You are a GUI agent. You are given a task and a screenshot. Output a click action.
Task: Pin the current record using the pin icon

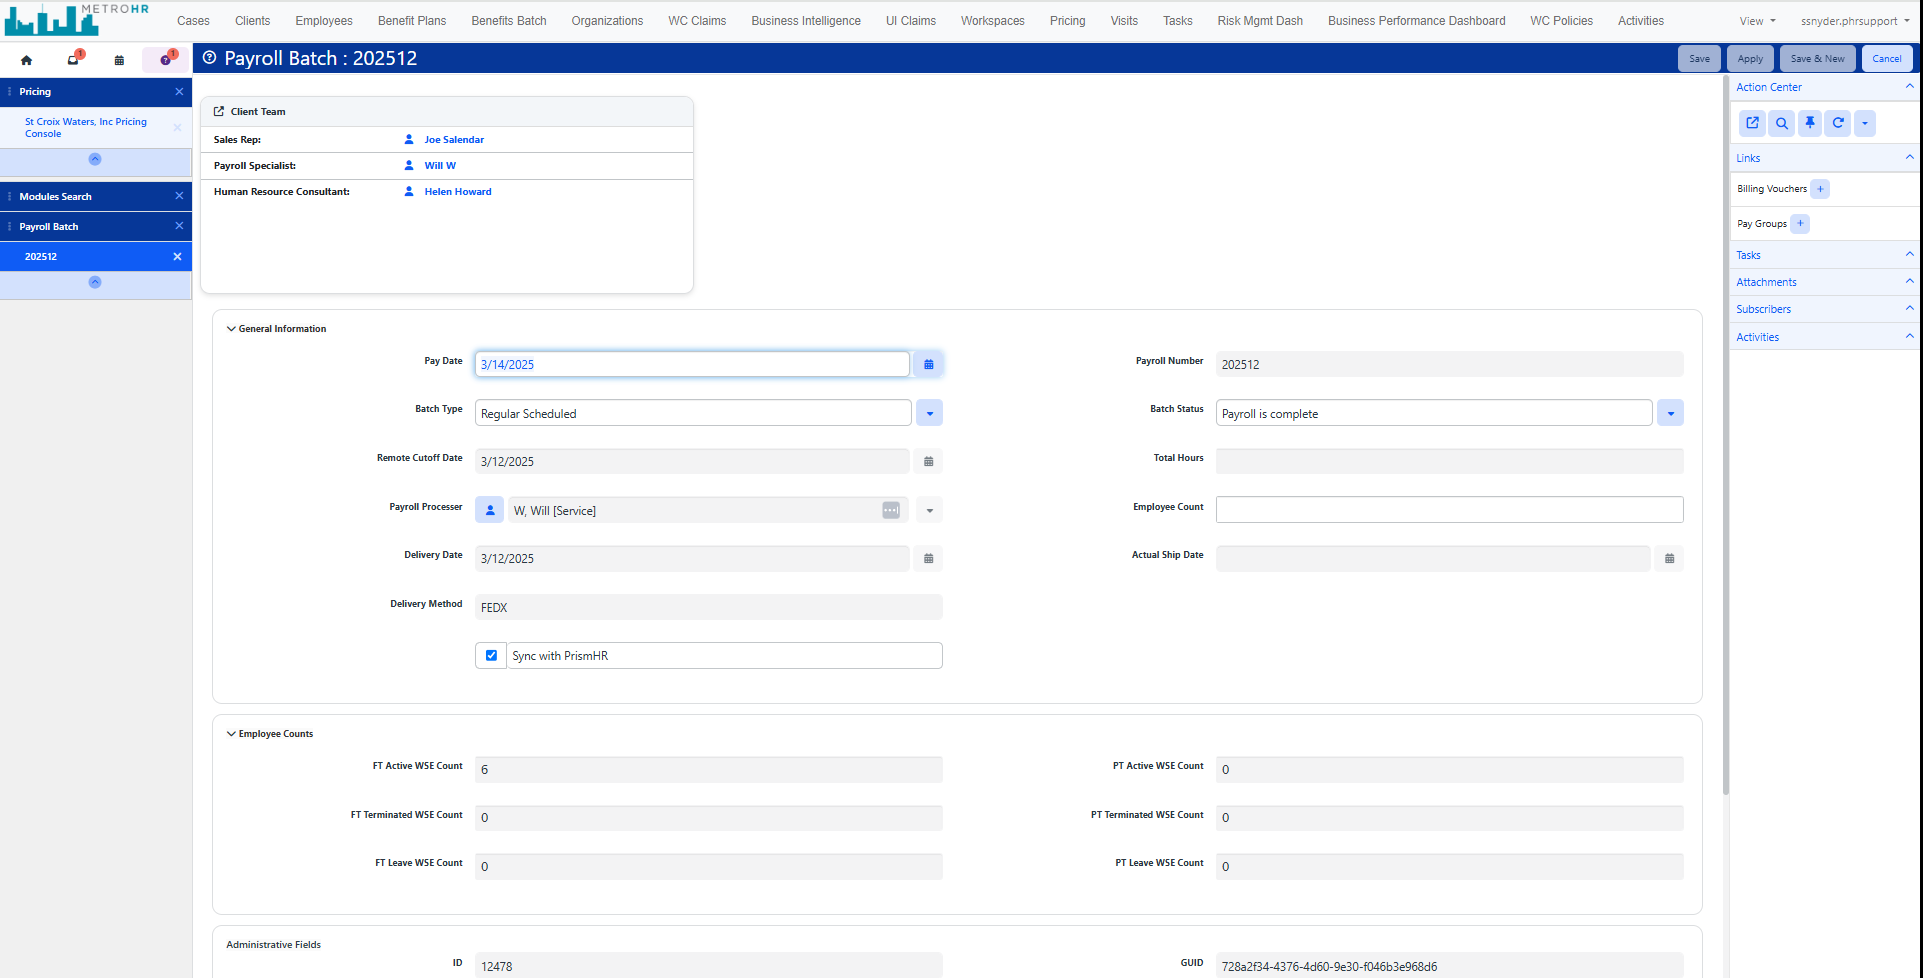point(1809,123)
